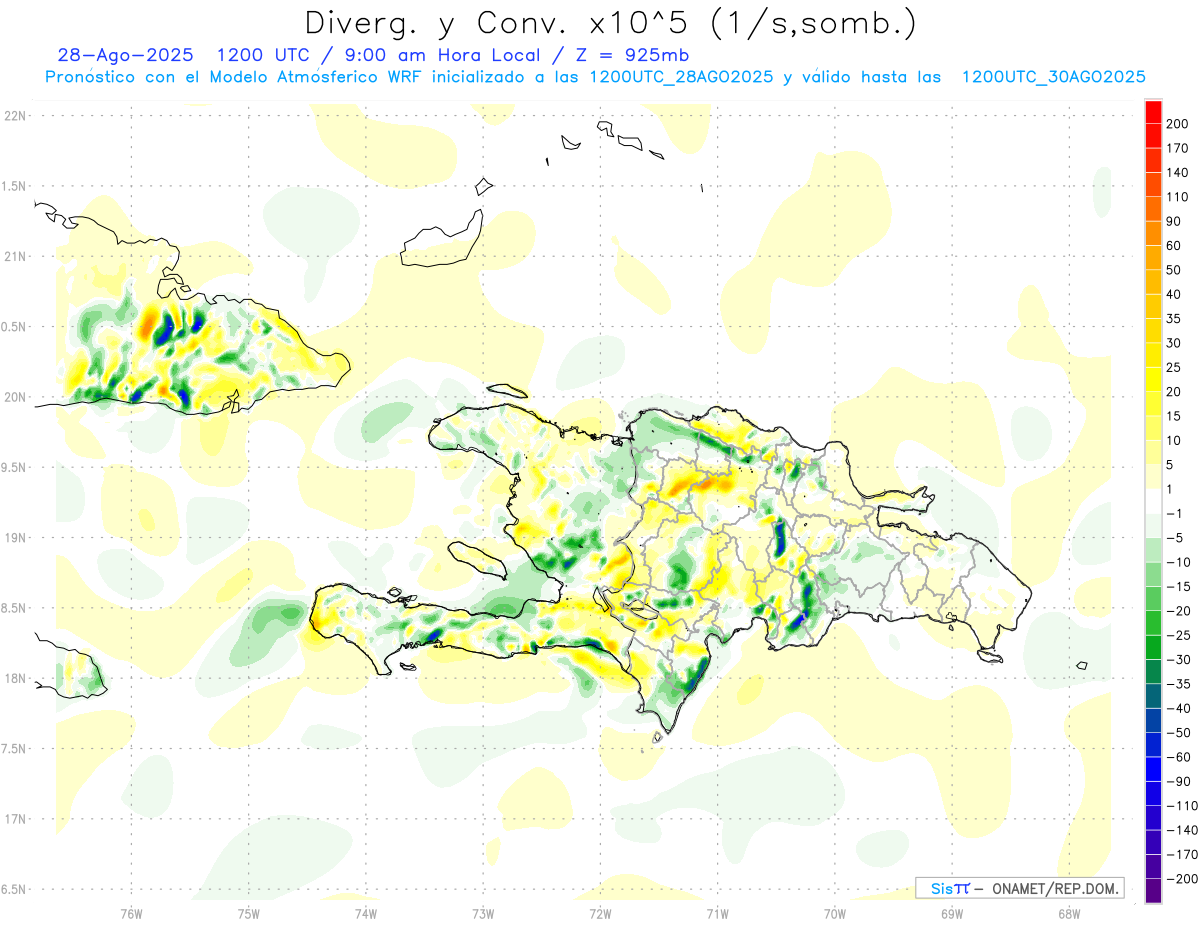Click the blue swatch between -60 and -90
1200x927 pixels.
(1154, 769)
